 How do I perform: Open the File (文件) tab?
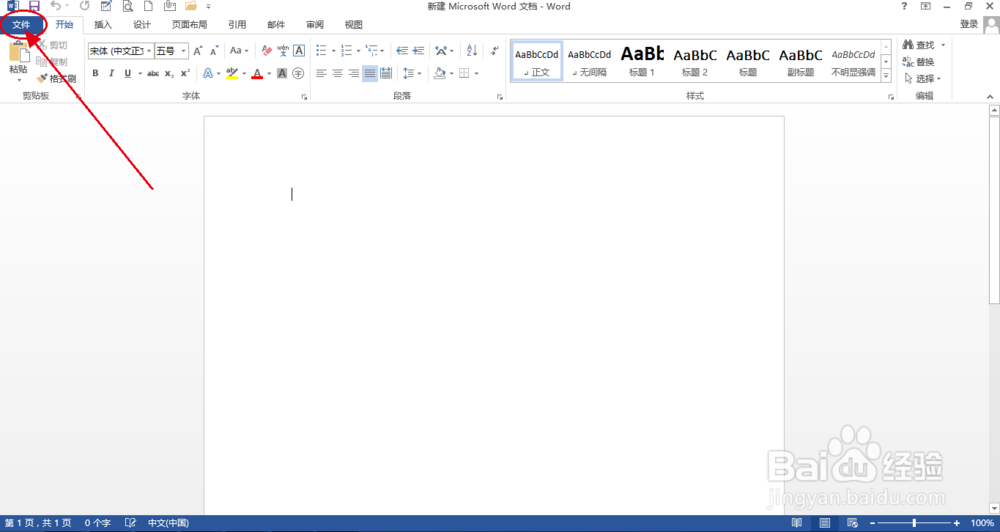(x=22, y=25)
